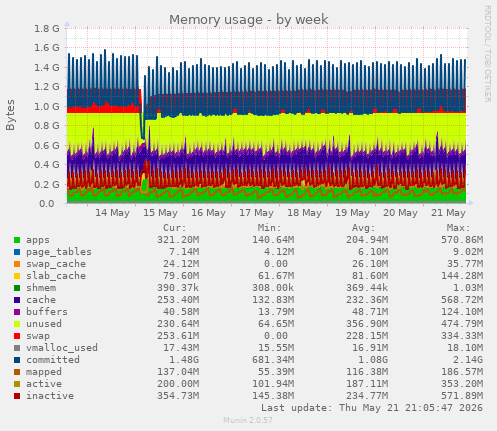Click the dark green shmem legend swatch
This screenshot has height=431, width=497.
point(17,288)
